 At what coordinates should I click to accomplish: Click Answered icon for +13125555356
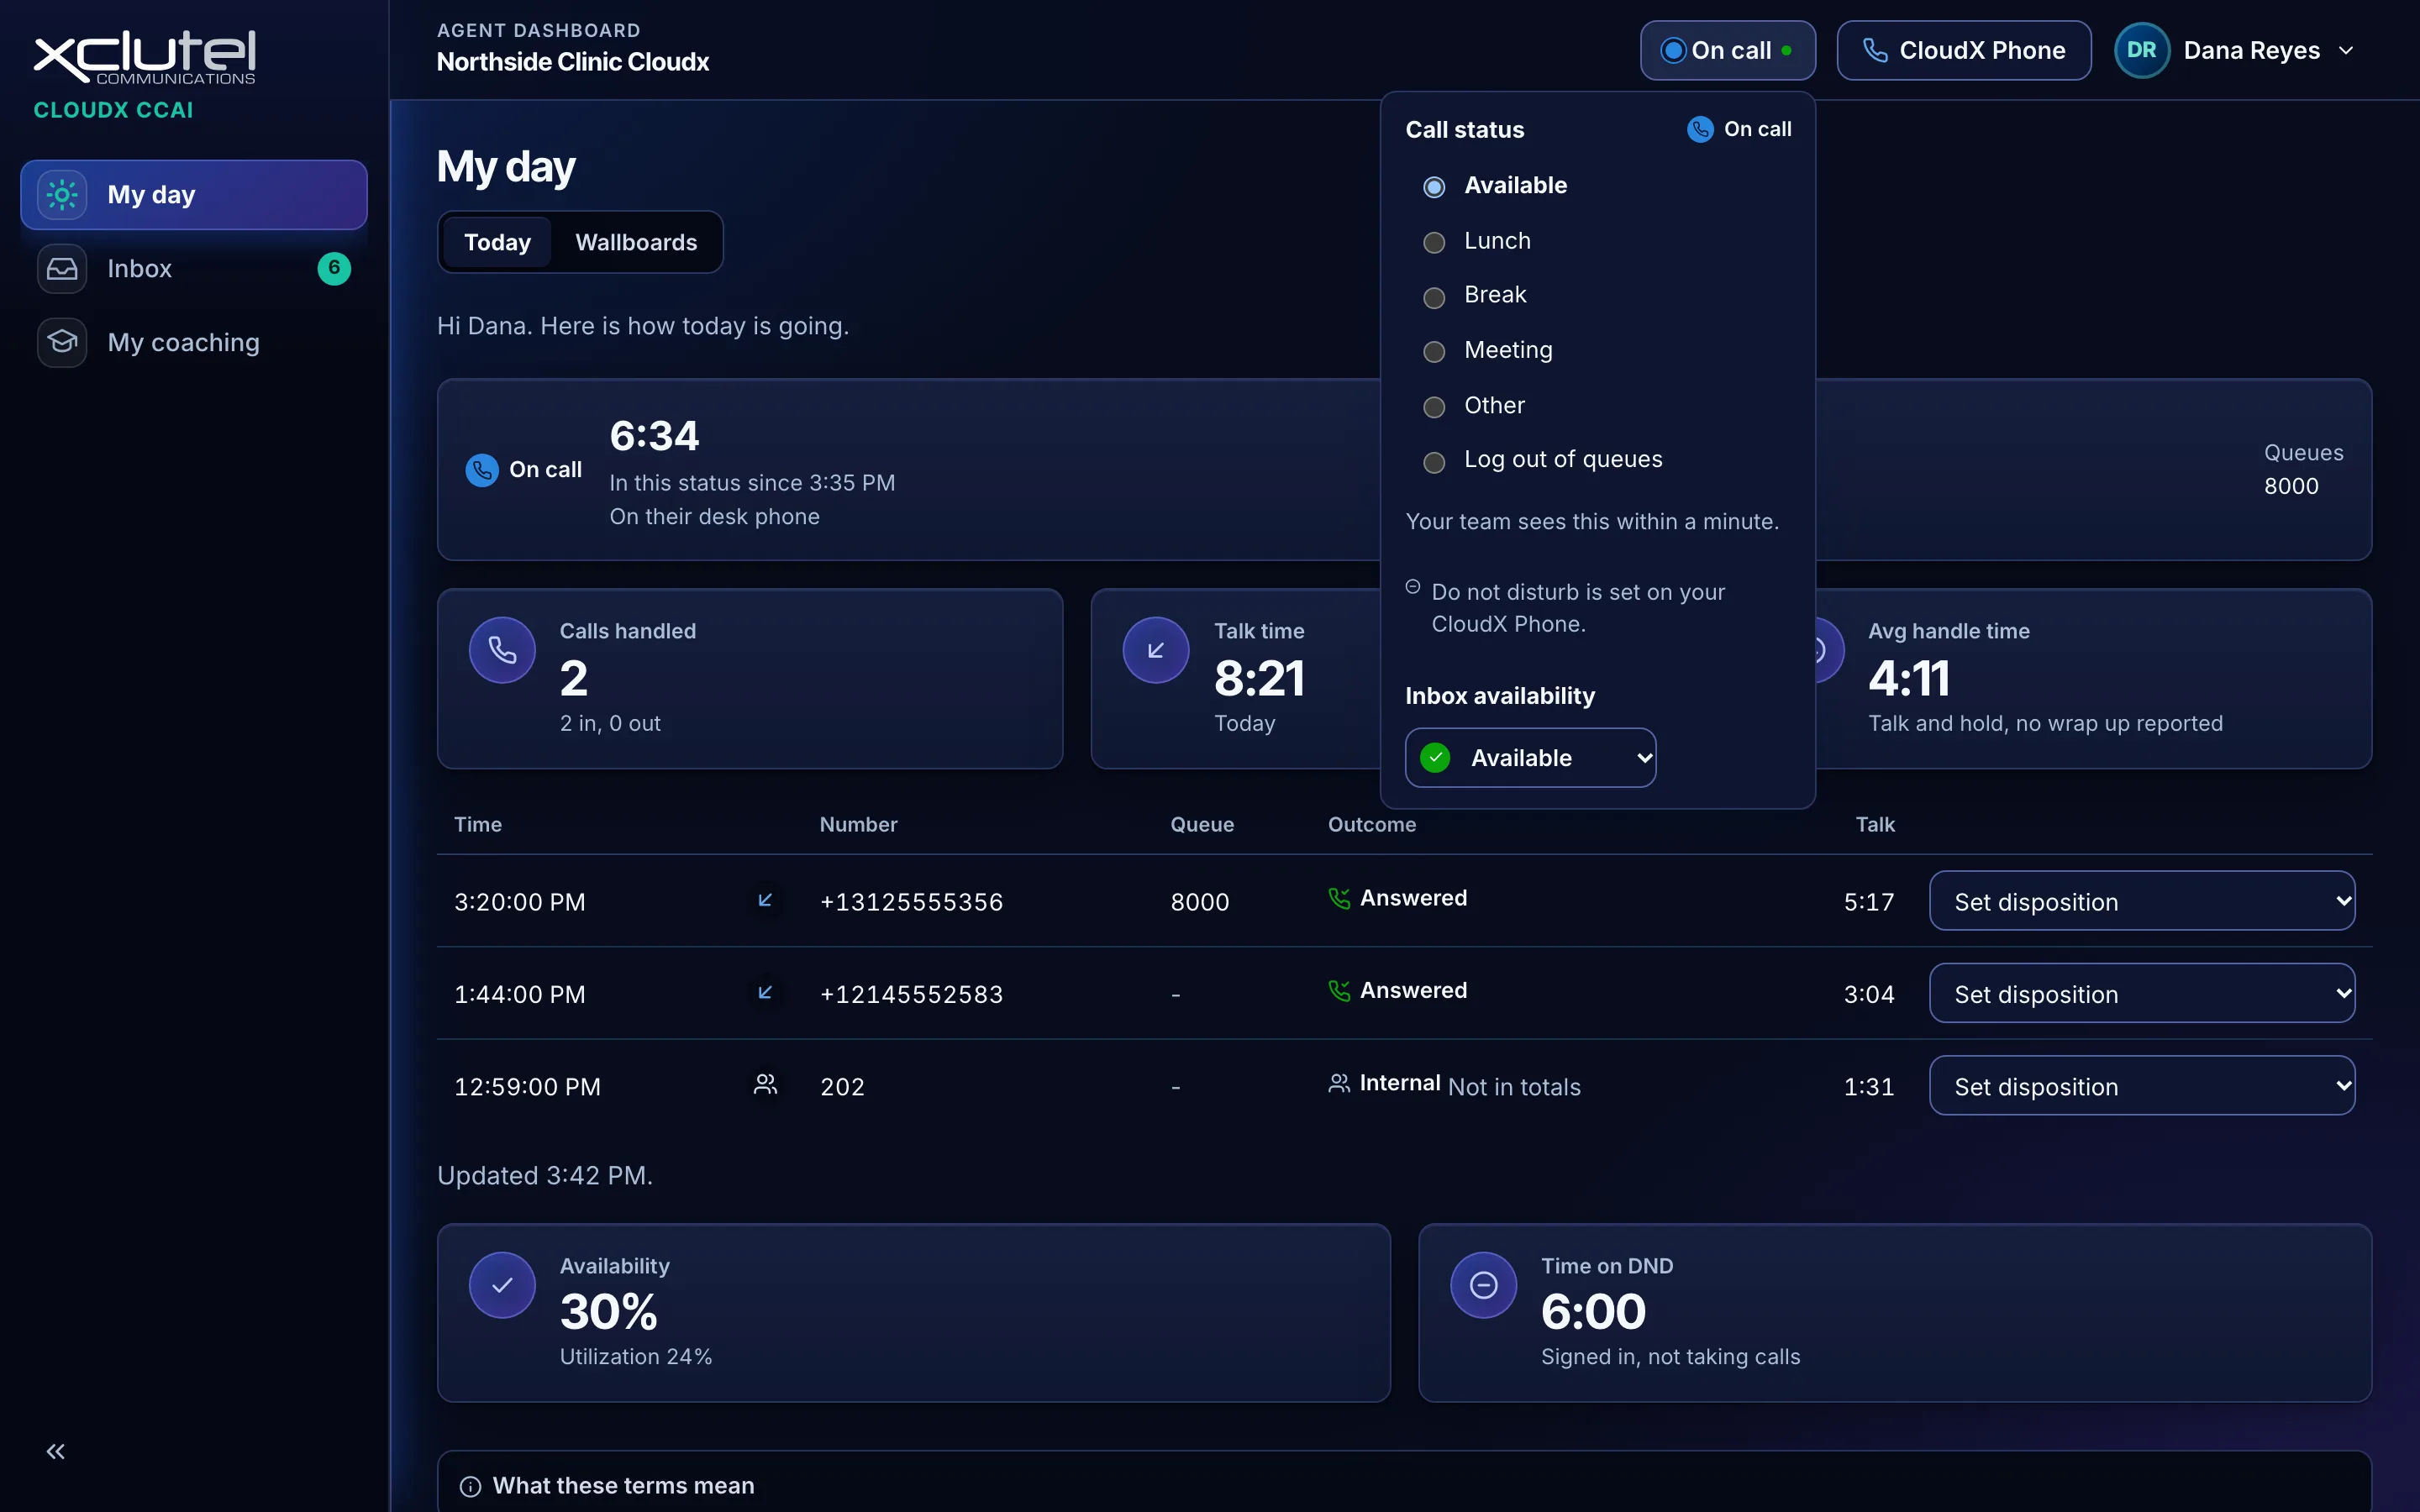(1339, 898)
